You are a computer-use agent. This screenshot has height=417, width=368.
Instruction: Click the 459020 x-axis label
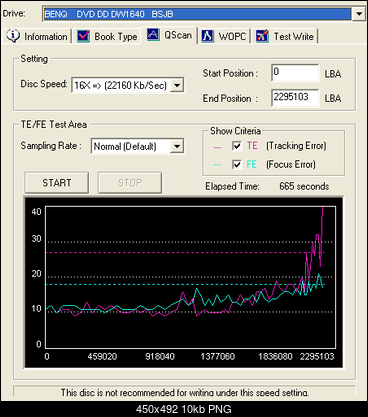click(x=102, y=357)
